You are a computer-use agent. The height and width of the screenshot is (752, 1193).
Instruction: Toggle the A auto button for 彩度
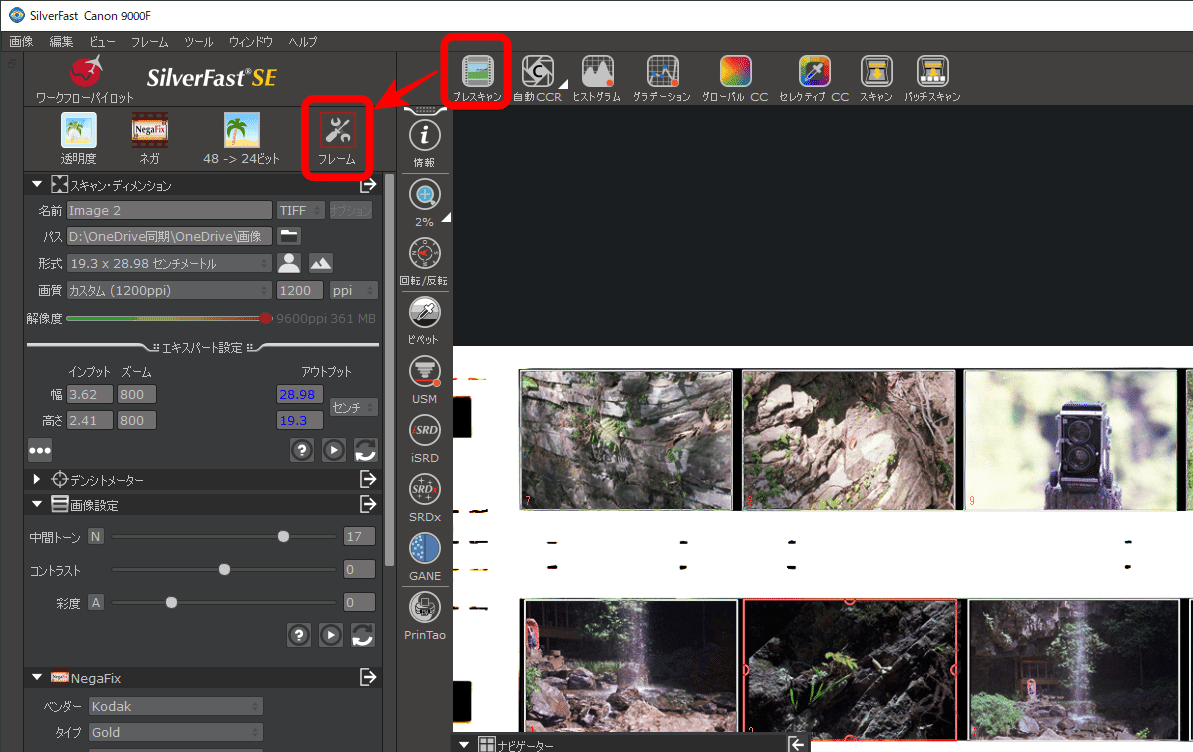point(95,603)
